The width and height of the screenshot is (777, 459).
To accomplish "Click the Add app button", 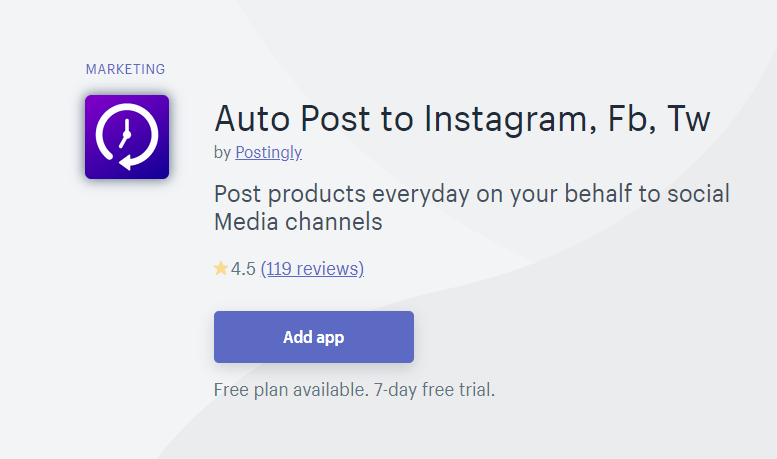I will 314,337.
